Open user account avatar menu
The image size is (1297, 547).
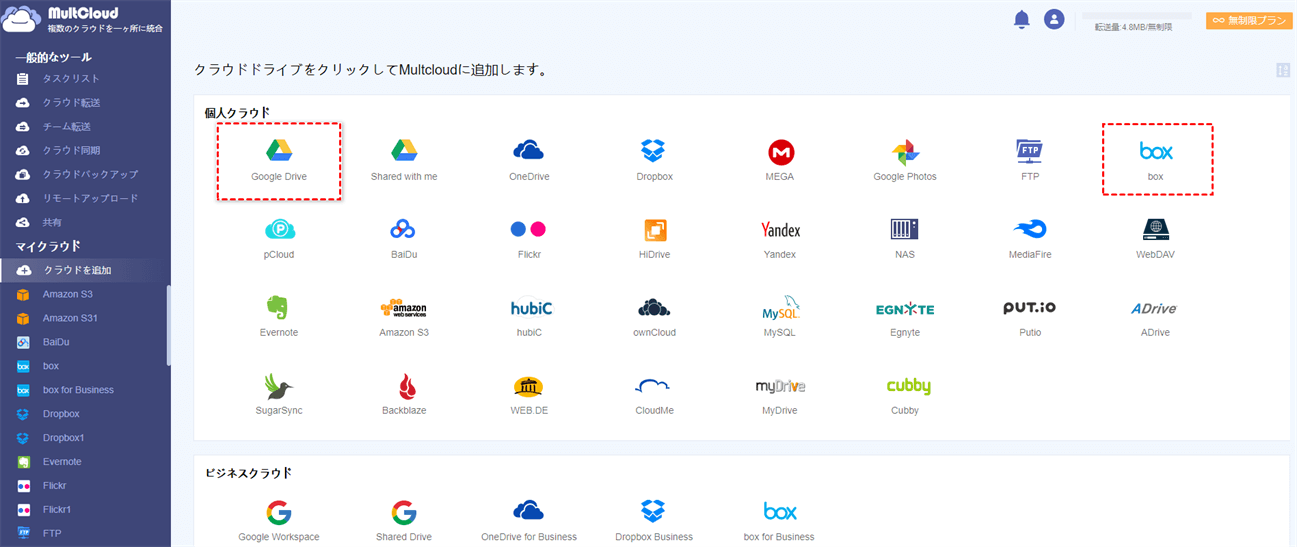coord(1053,19)
